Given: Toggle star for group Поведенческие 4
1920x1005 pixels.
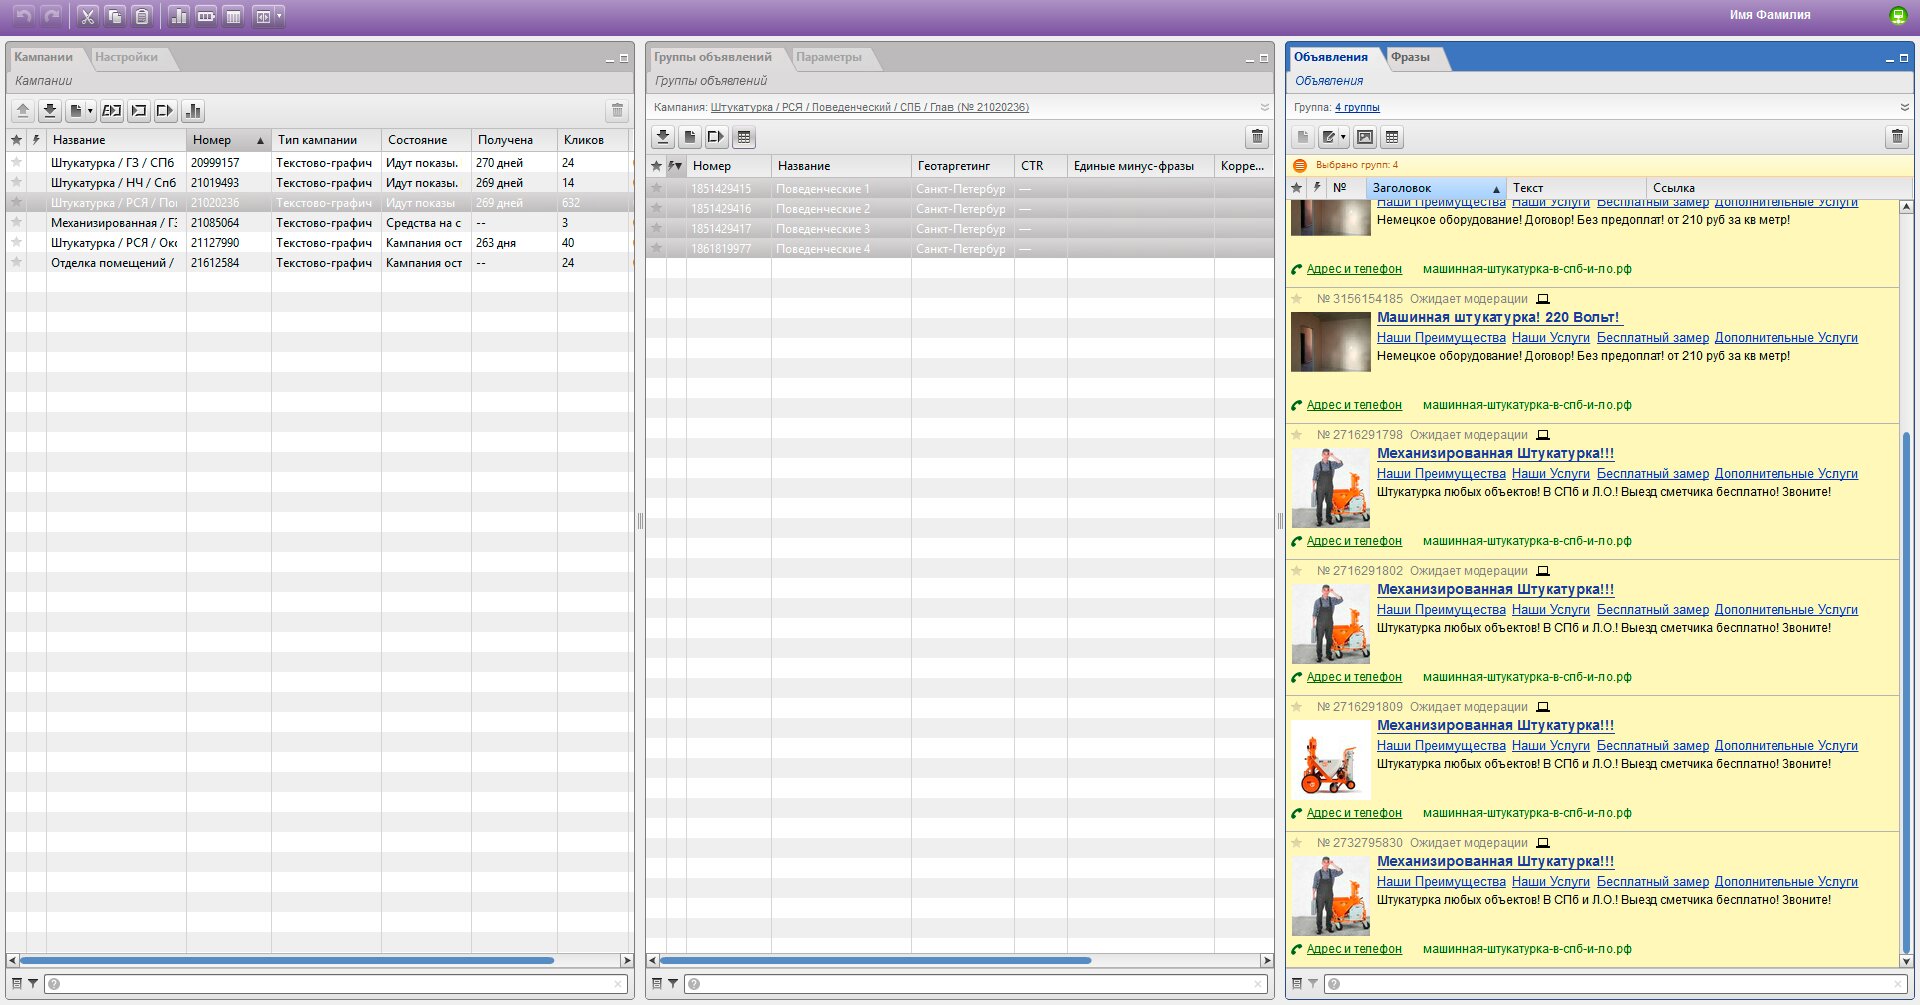Looking at the screenshot, I should [656, 248].
